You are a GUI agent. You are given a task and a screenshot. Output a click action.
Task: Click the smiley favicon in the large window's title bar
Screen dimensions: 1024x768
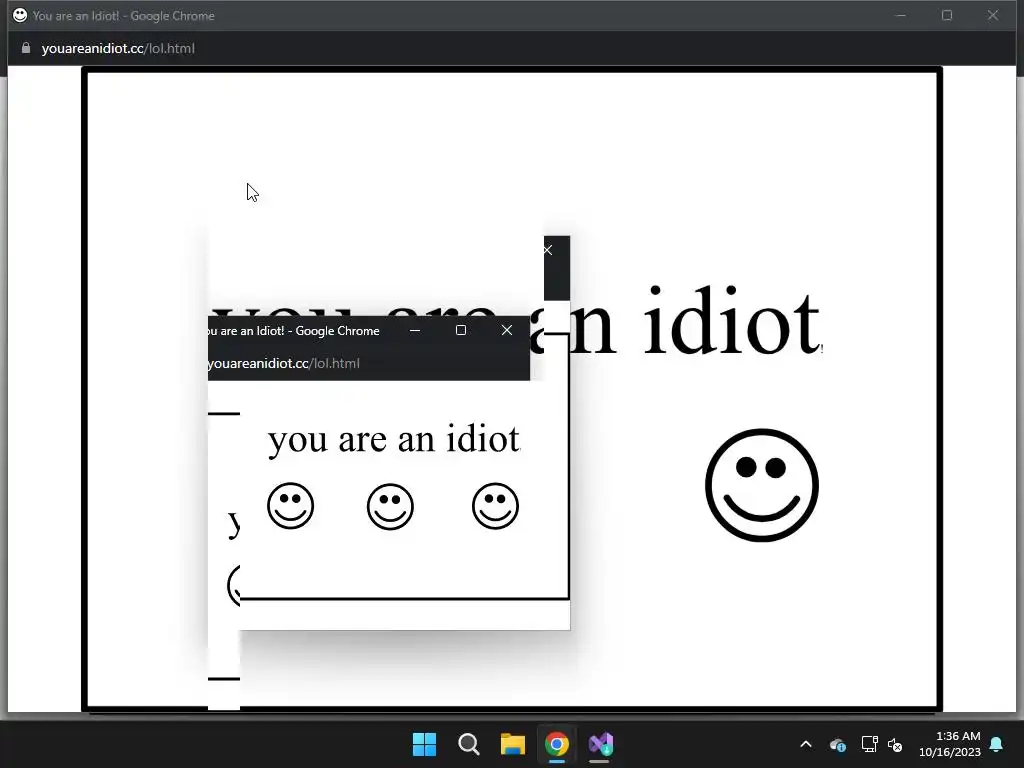[20, 15]
